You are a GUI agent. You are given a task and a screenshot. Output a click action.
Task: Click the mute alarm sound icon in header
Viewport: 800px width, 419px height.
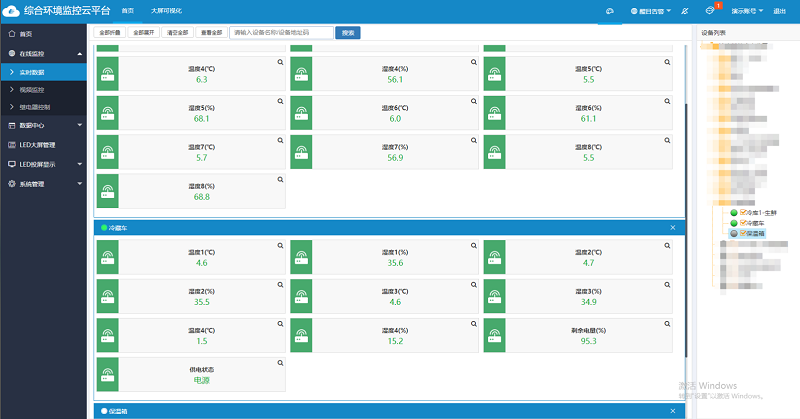point(684,10)
